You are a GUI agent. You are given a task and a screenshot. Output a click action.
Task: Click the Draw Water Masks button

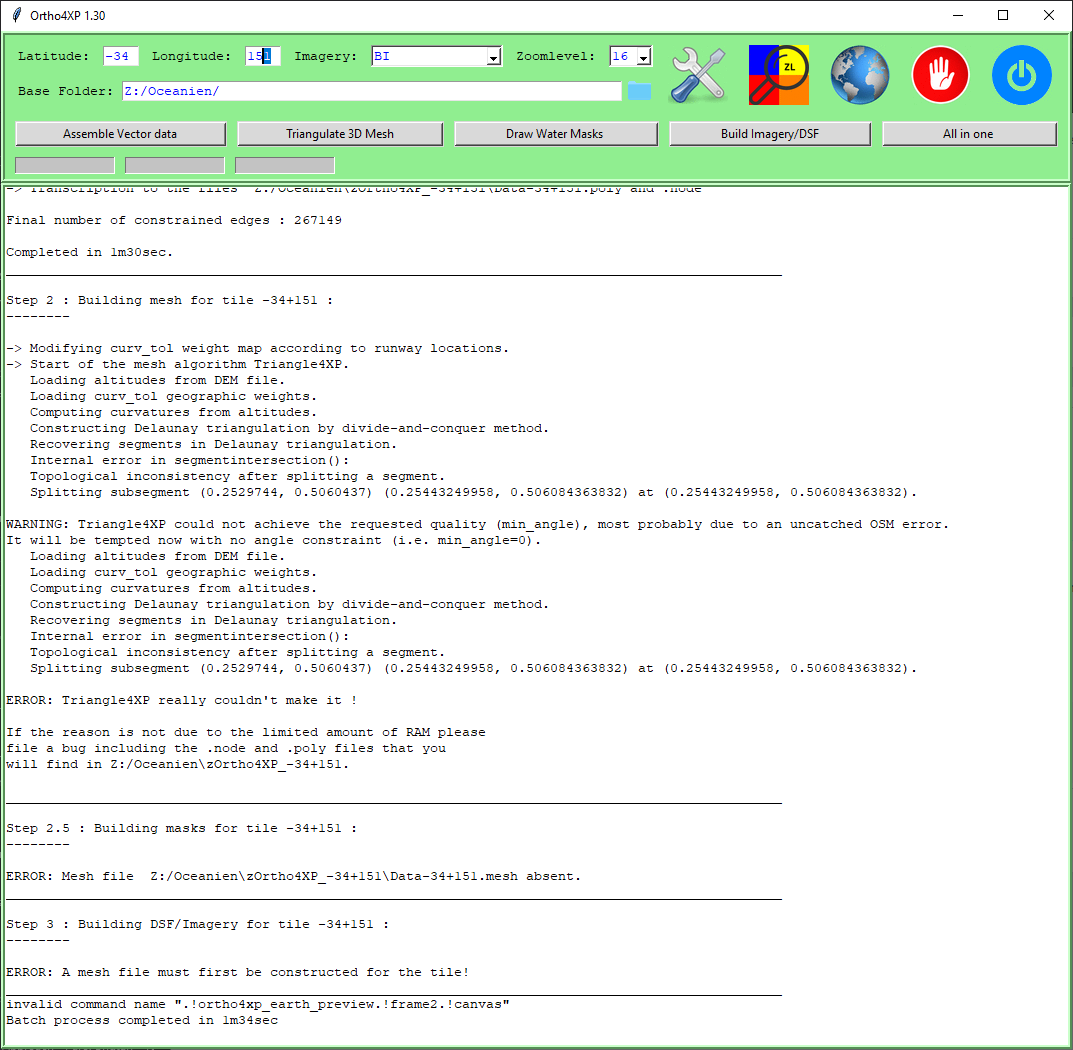(x=556, y=134)
